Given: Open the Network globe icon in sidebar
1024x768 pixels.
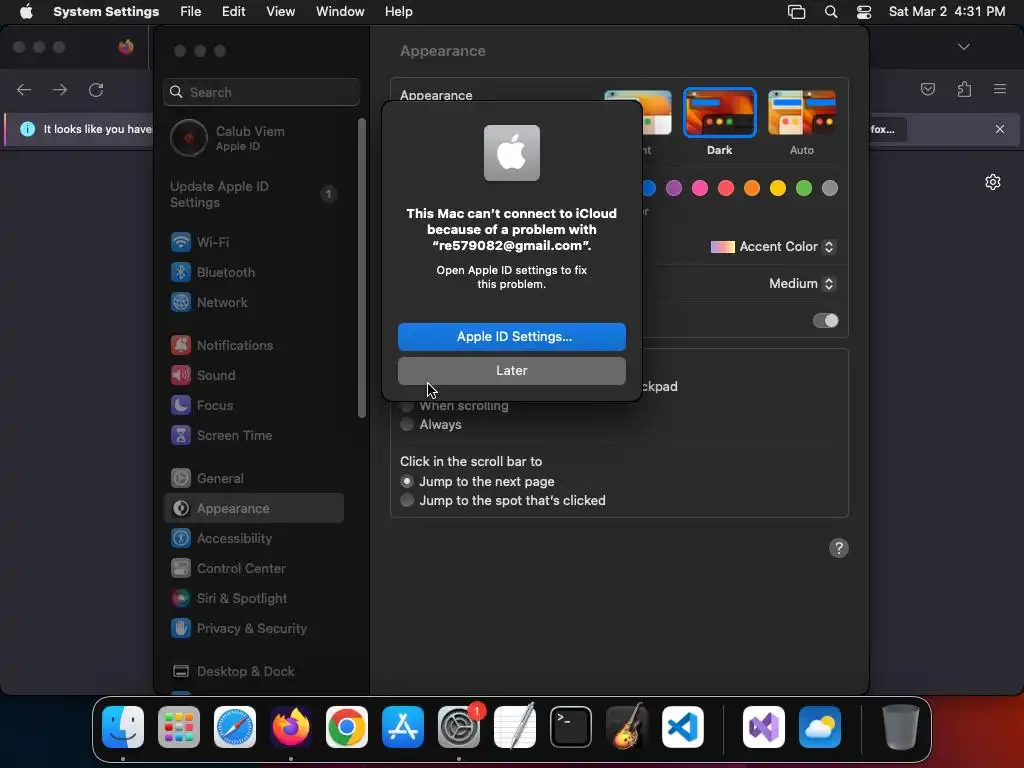Looking at the screenshot, I should (181, 302).
